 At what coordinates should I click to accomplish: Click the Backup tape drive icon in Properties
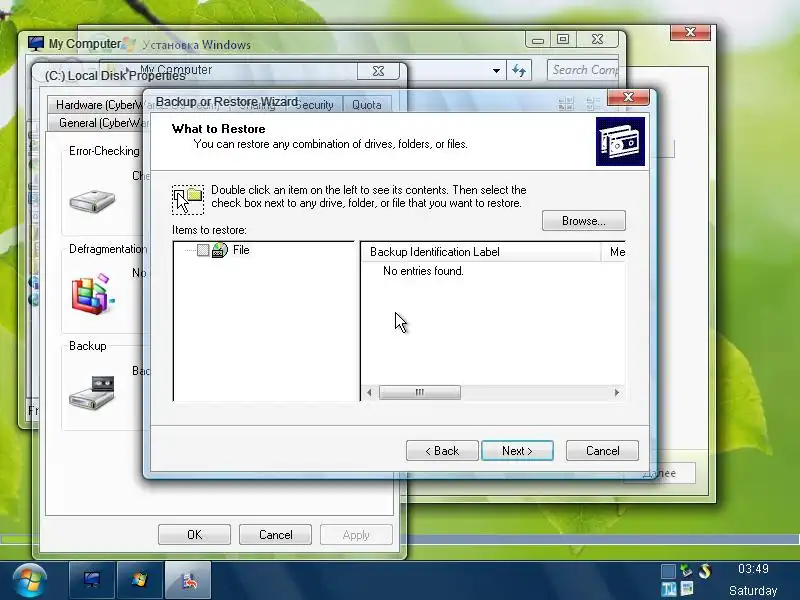tap(92, 392)
